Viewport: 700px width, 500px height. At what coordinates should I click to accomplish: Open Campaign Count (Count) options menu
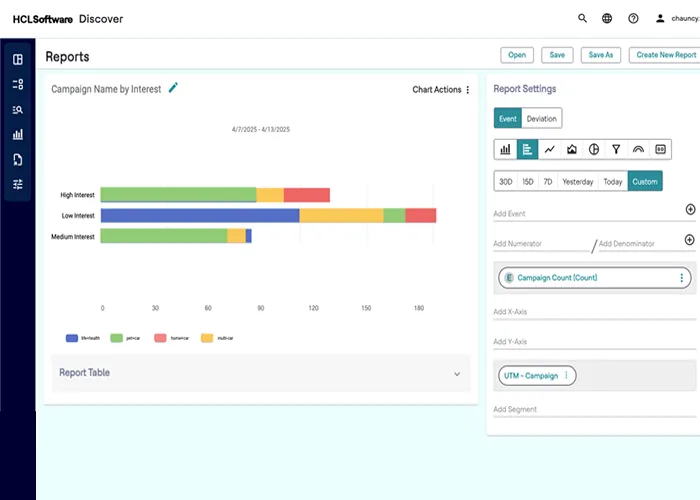coord(682,278)
